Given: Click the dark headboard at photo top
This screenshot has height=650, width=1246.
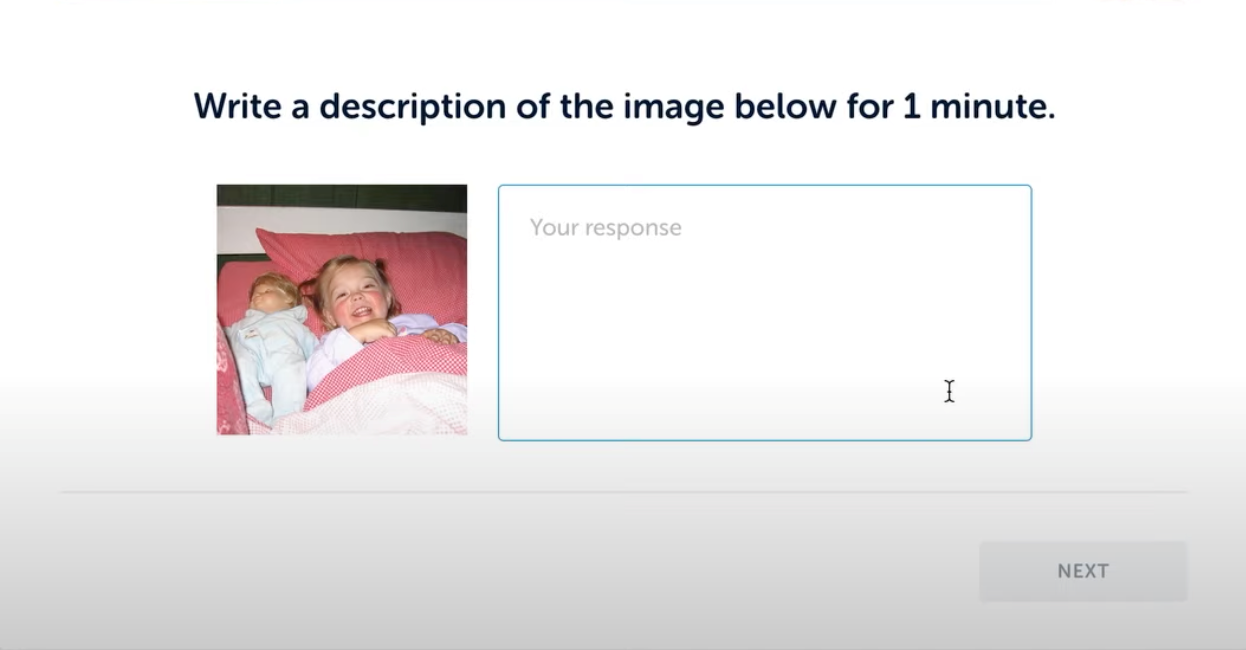Looking at the screenshot, I should (342, 196).
